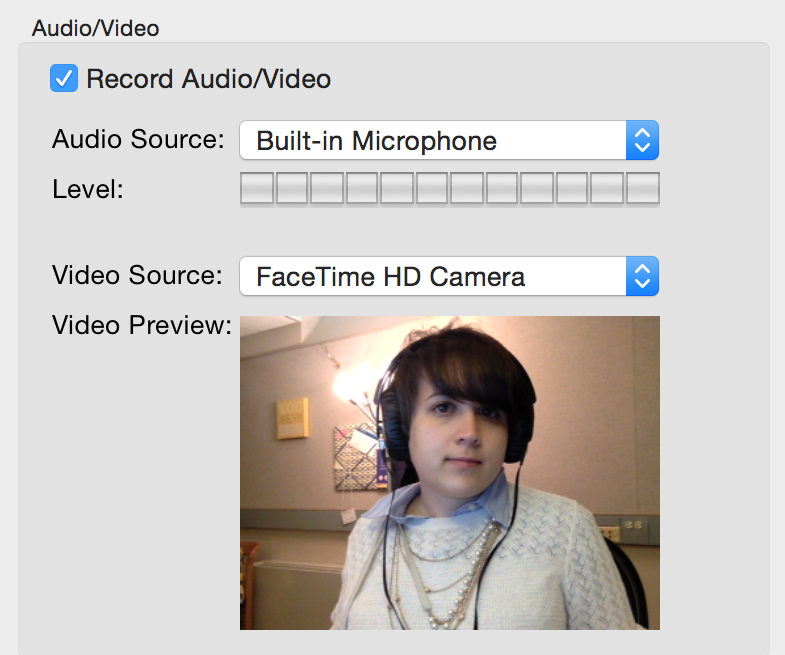The height and width of the screenshot is (655, 785).
Task: Click the "Video Source:" label
Action: 137,275
